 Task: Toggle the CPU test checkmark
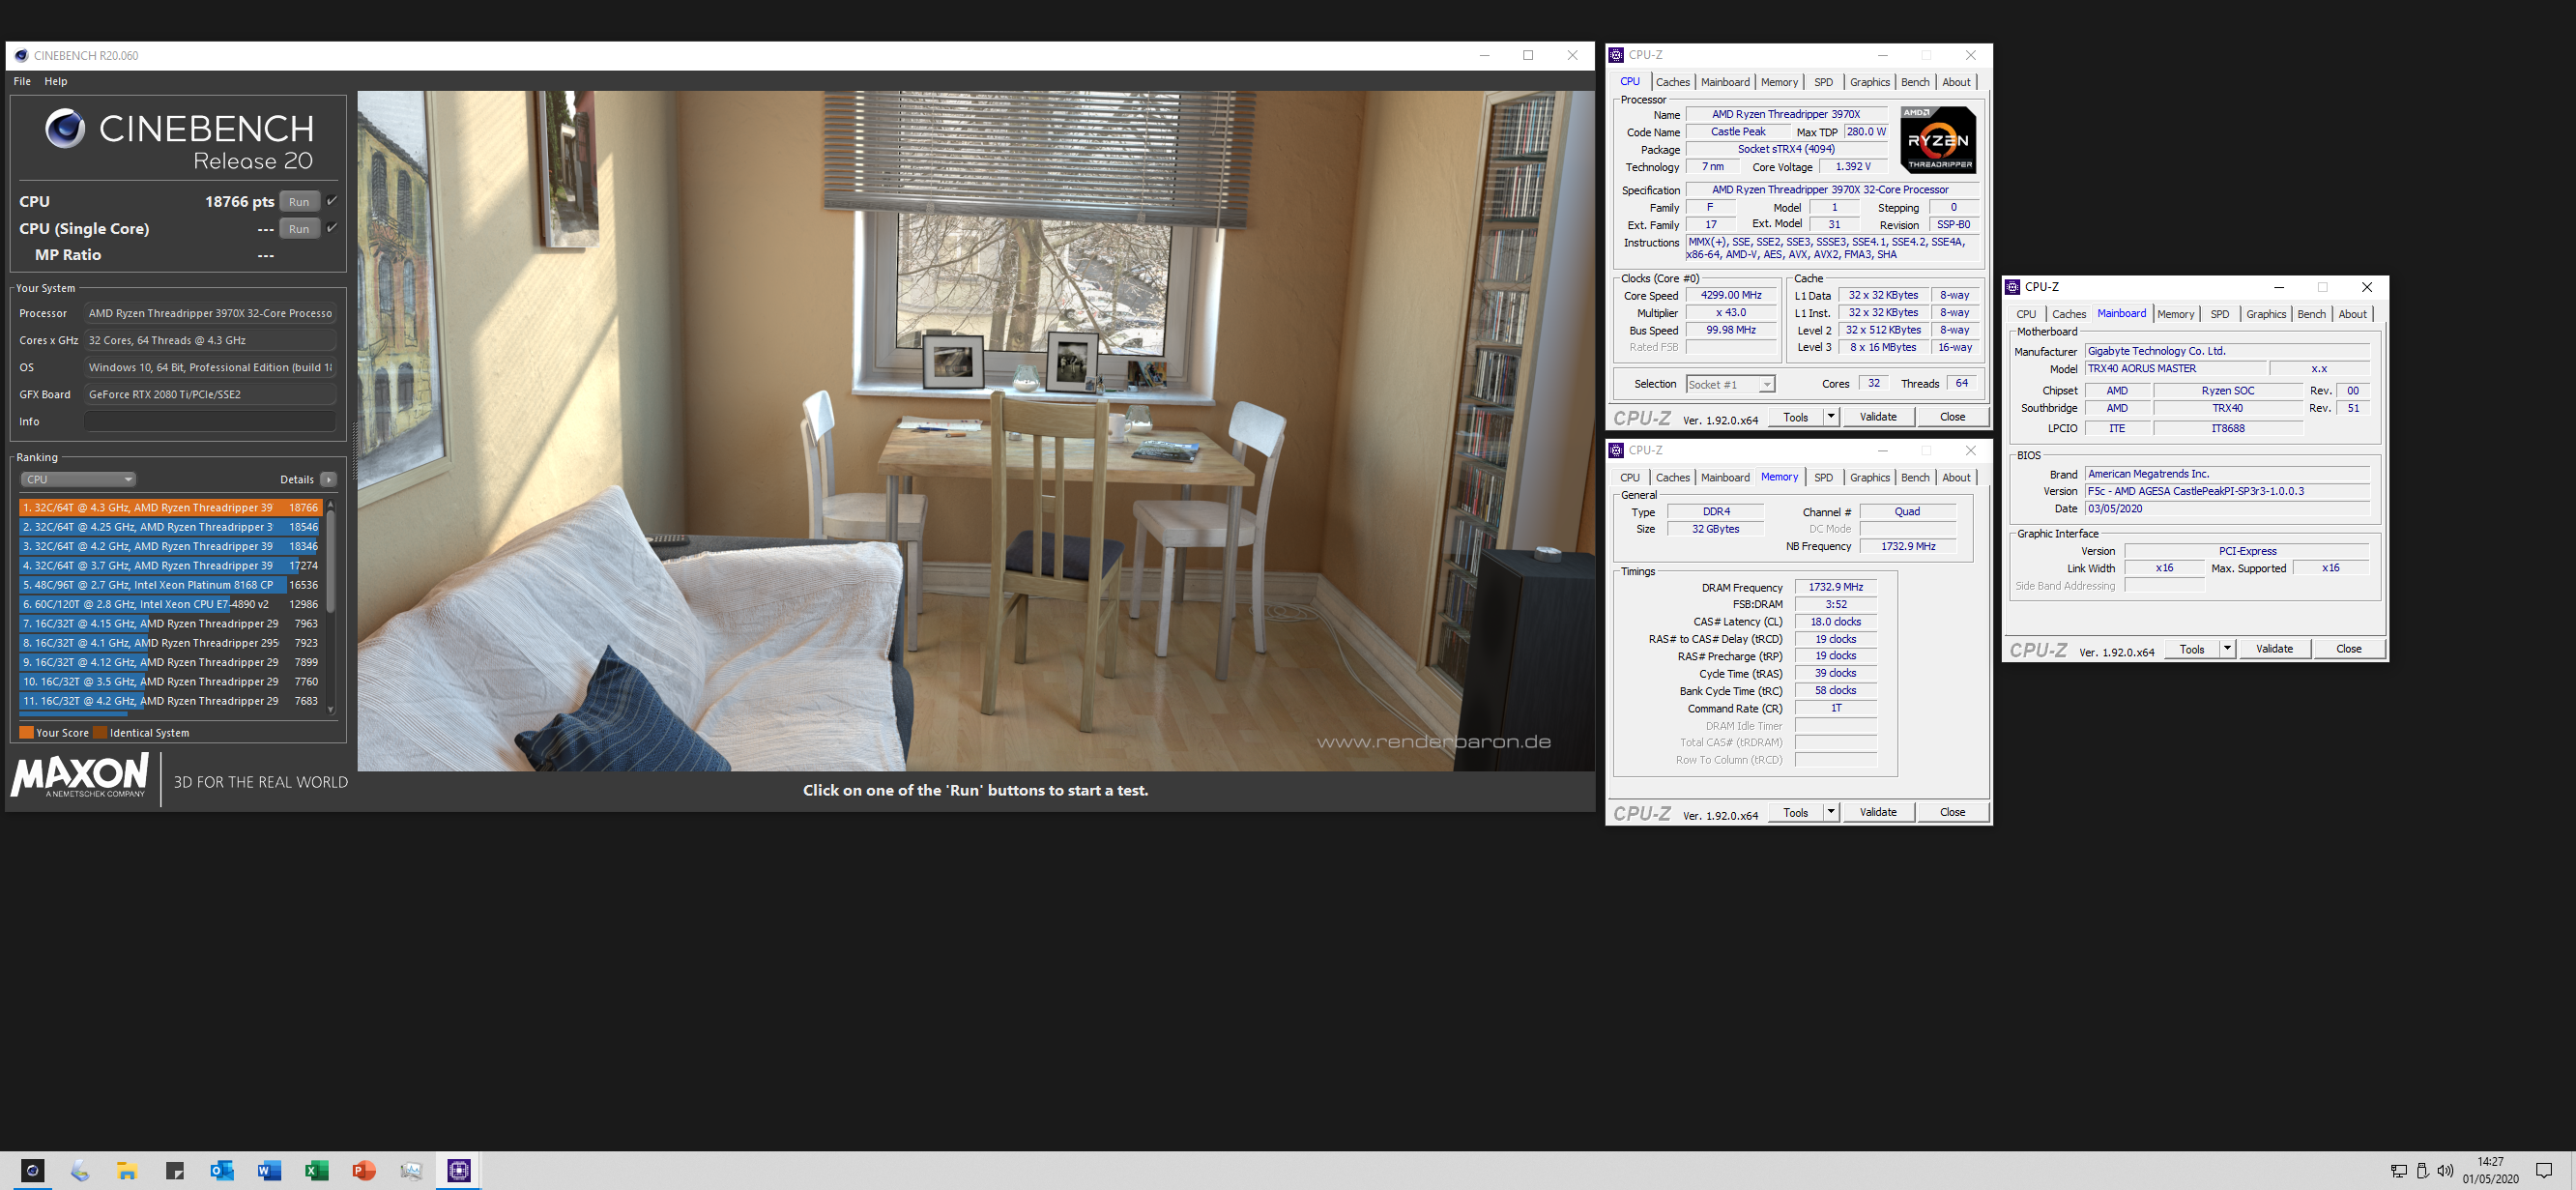click(332, 201)
